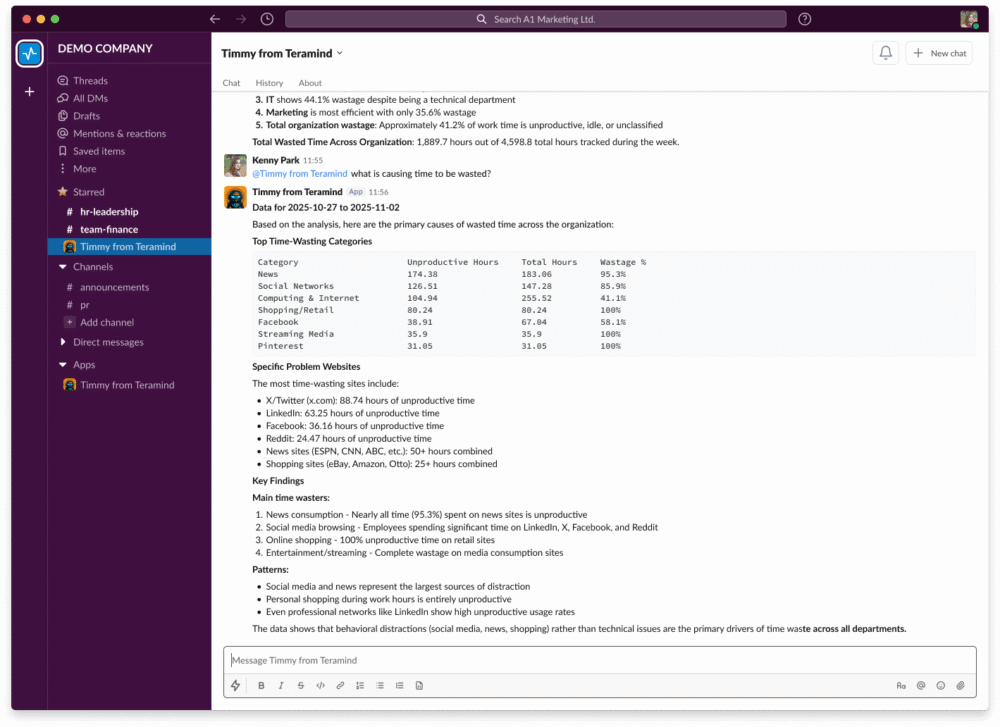Viewport: 1000px width, 727px height.
Task: Toggle italic formatting in the message composer
Action: [x=281, y=686]
